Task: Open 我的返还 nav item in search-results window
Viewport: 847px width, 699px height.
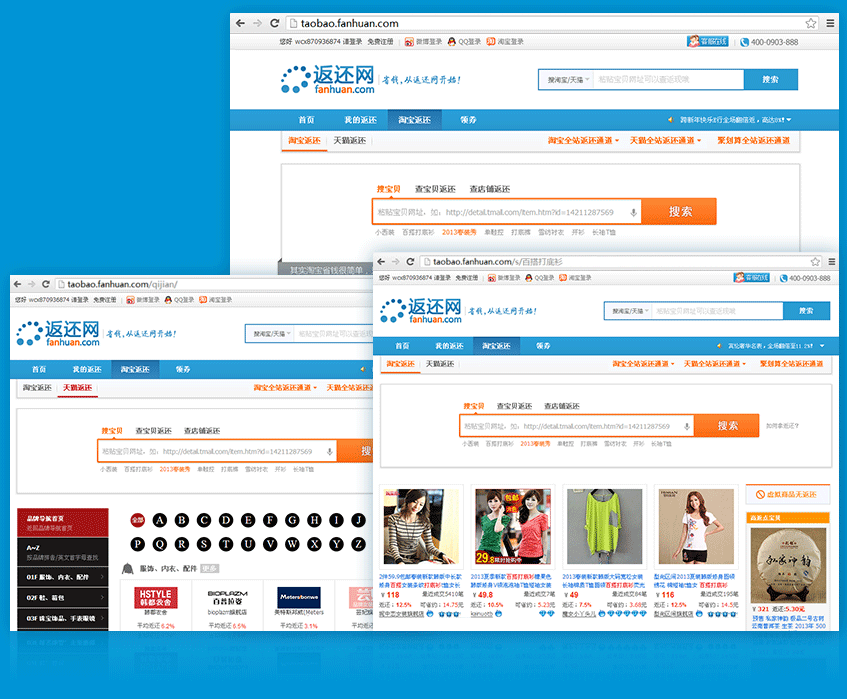Action: 449,346
